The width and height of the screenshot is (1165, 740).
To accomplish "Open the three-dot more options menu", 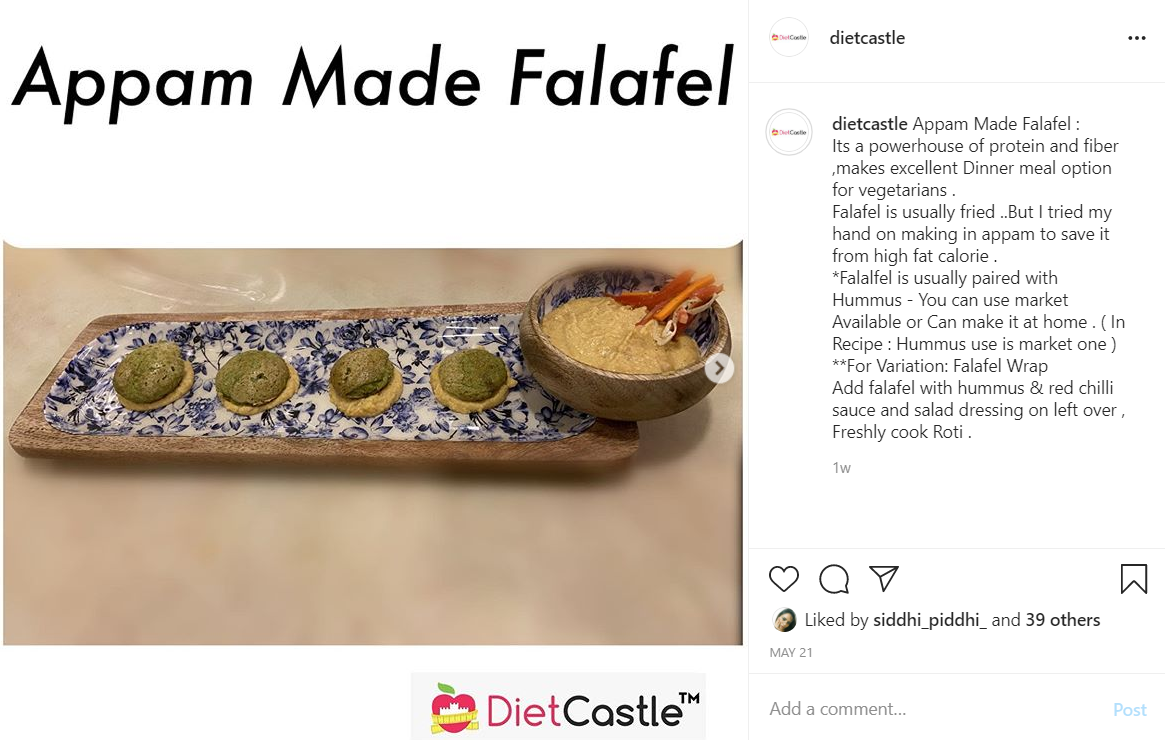I will 1137,38.
